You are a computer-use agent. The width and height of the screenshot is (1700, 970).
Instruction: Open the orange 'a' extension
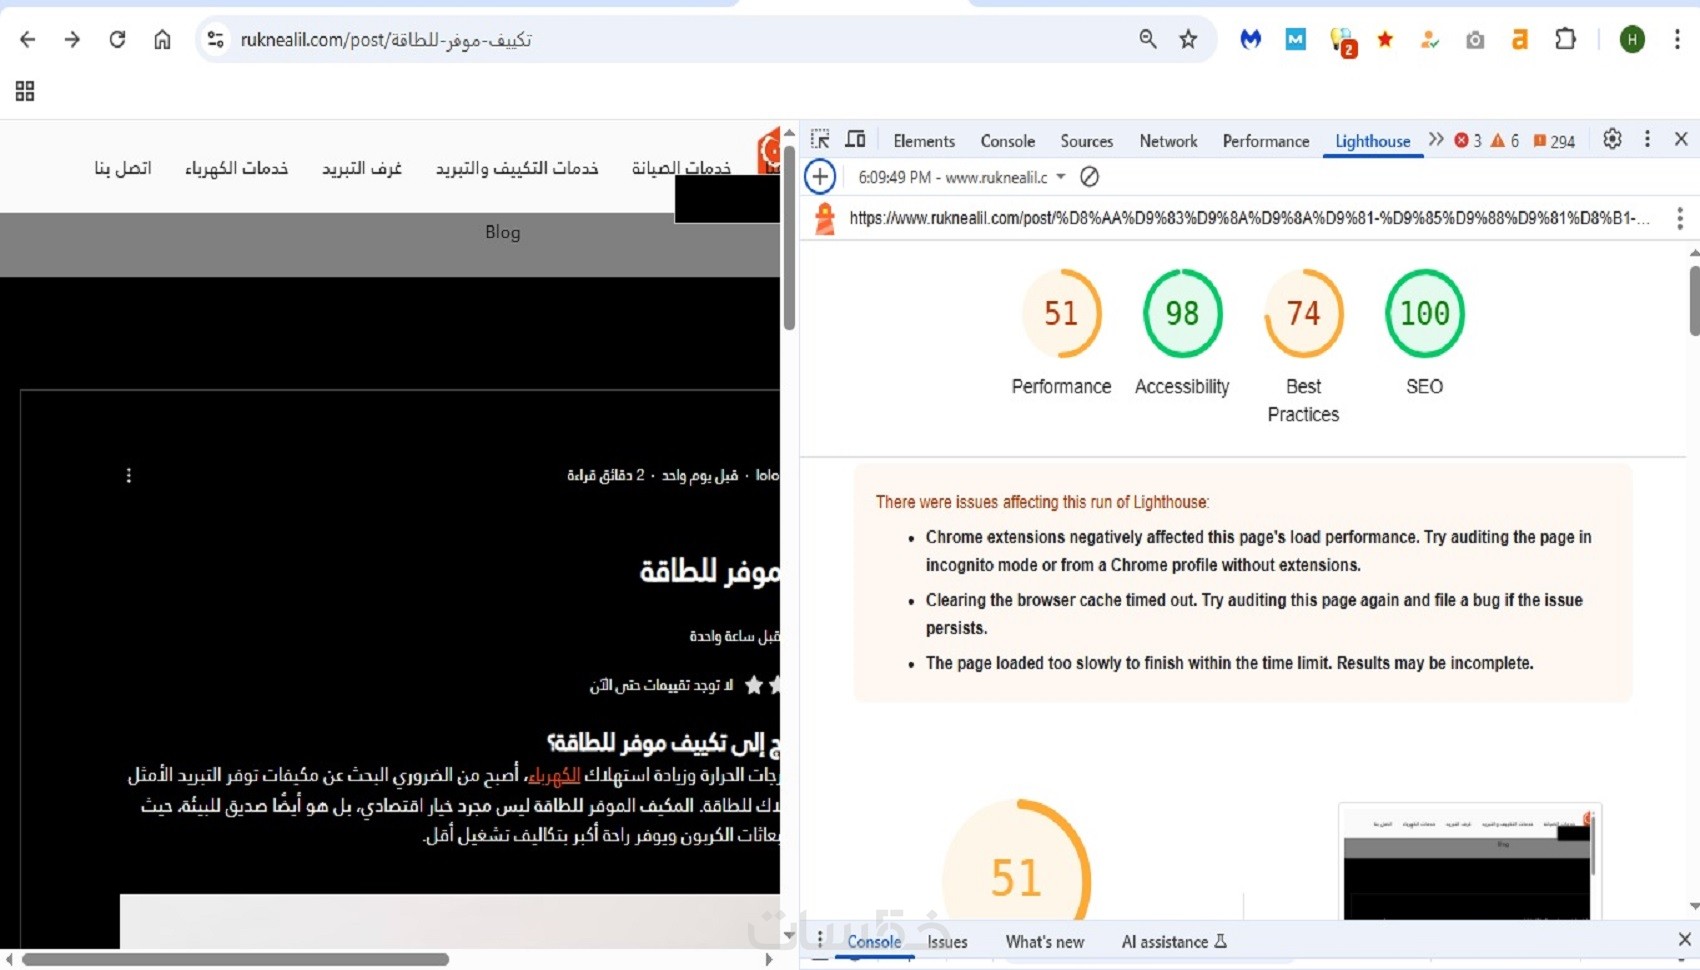1520,39
